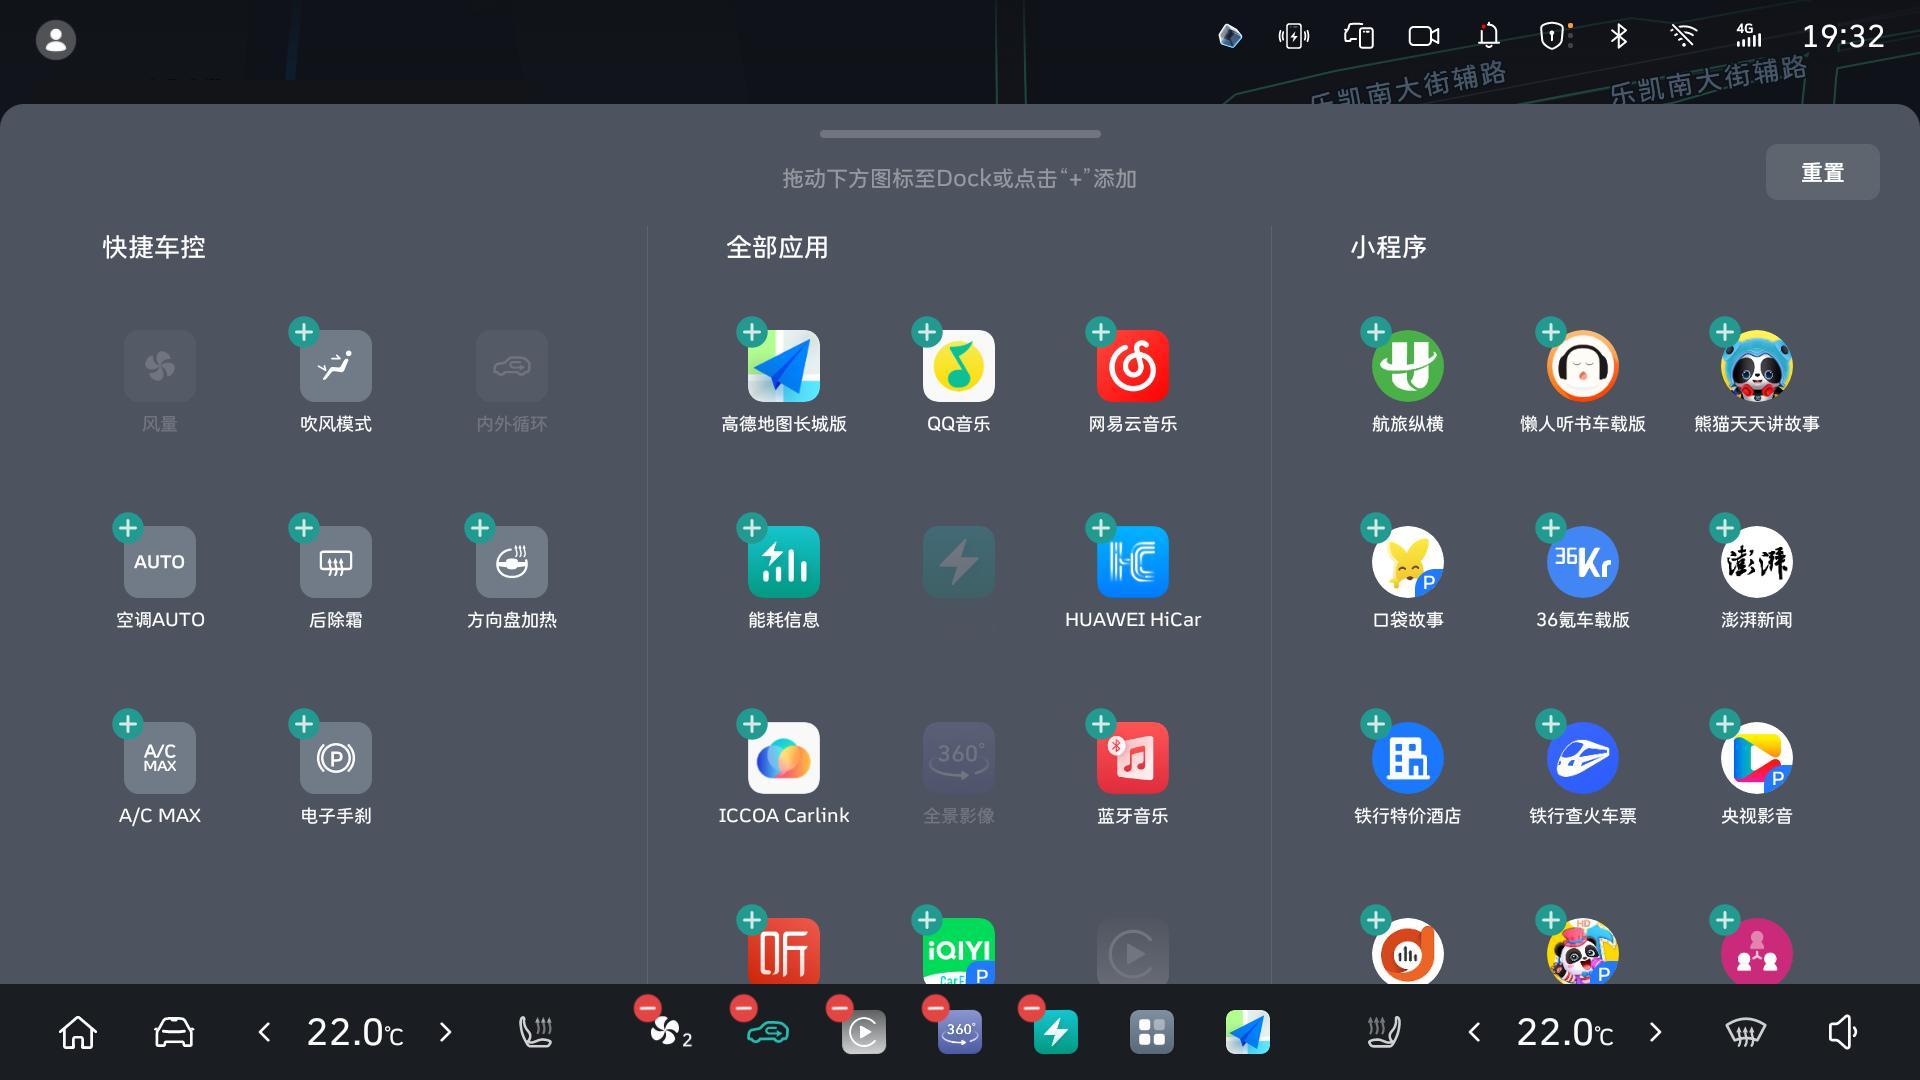
Task: Remove the 360 camera dock item via minus badge
Action: coord(935,1008)
